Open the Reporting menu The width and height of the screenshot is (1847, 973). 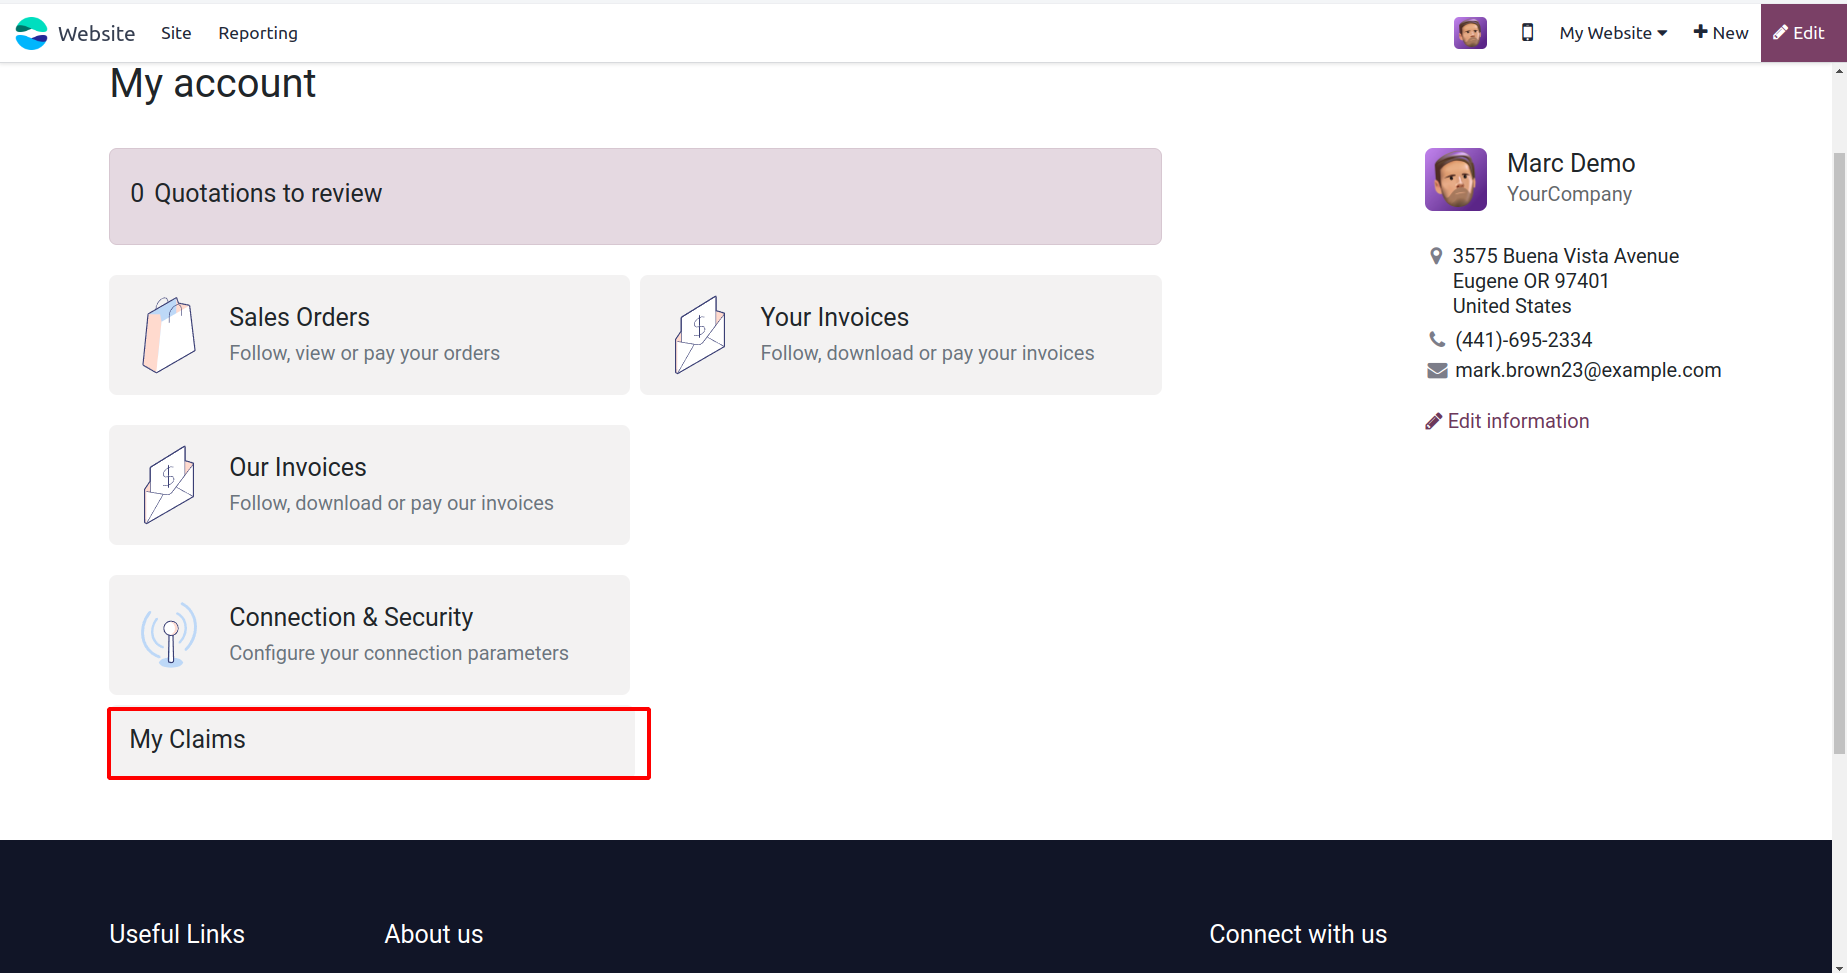click(258, 33)
